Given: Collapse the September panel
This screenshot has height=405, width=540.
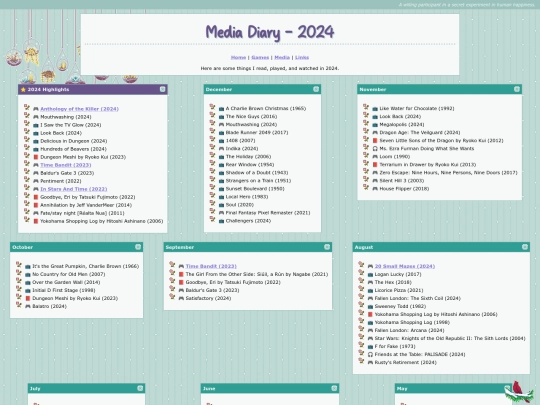Looking at the screenshot, I should 327,247.
